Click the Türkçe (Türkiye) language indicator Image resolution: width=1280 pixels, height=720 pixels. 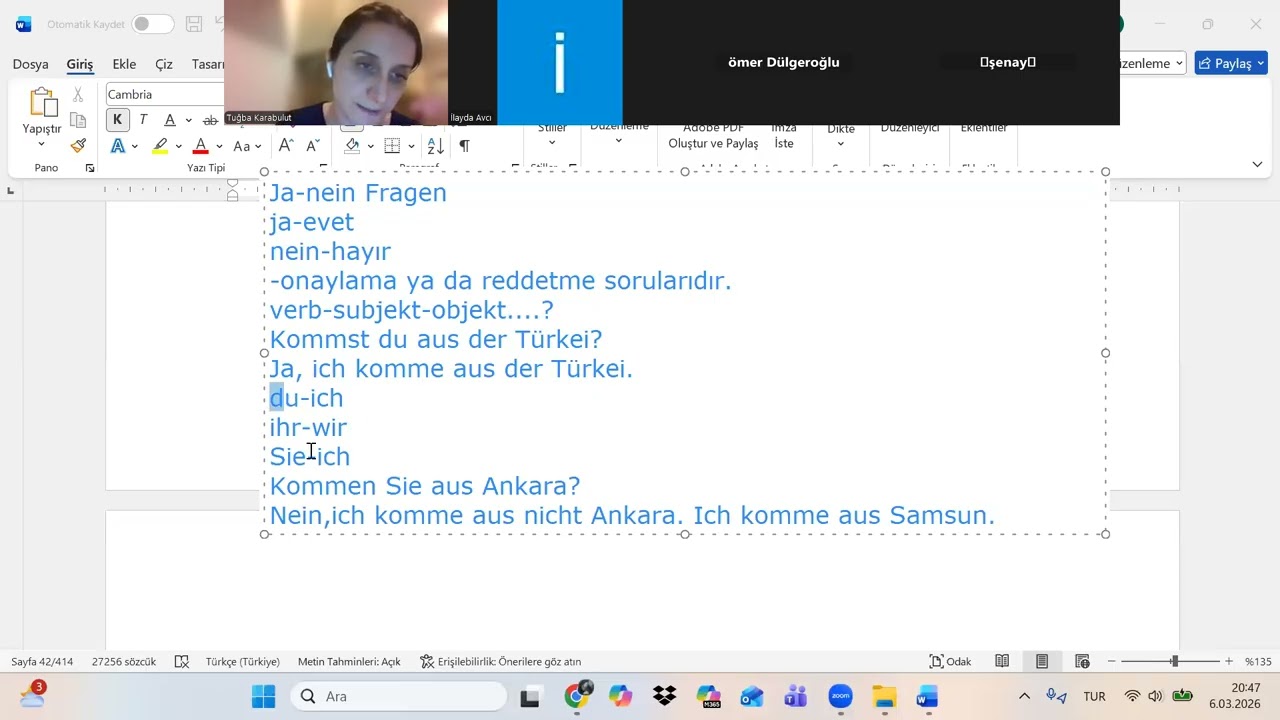coord(242,661)
